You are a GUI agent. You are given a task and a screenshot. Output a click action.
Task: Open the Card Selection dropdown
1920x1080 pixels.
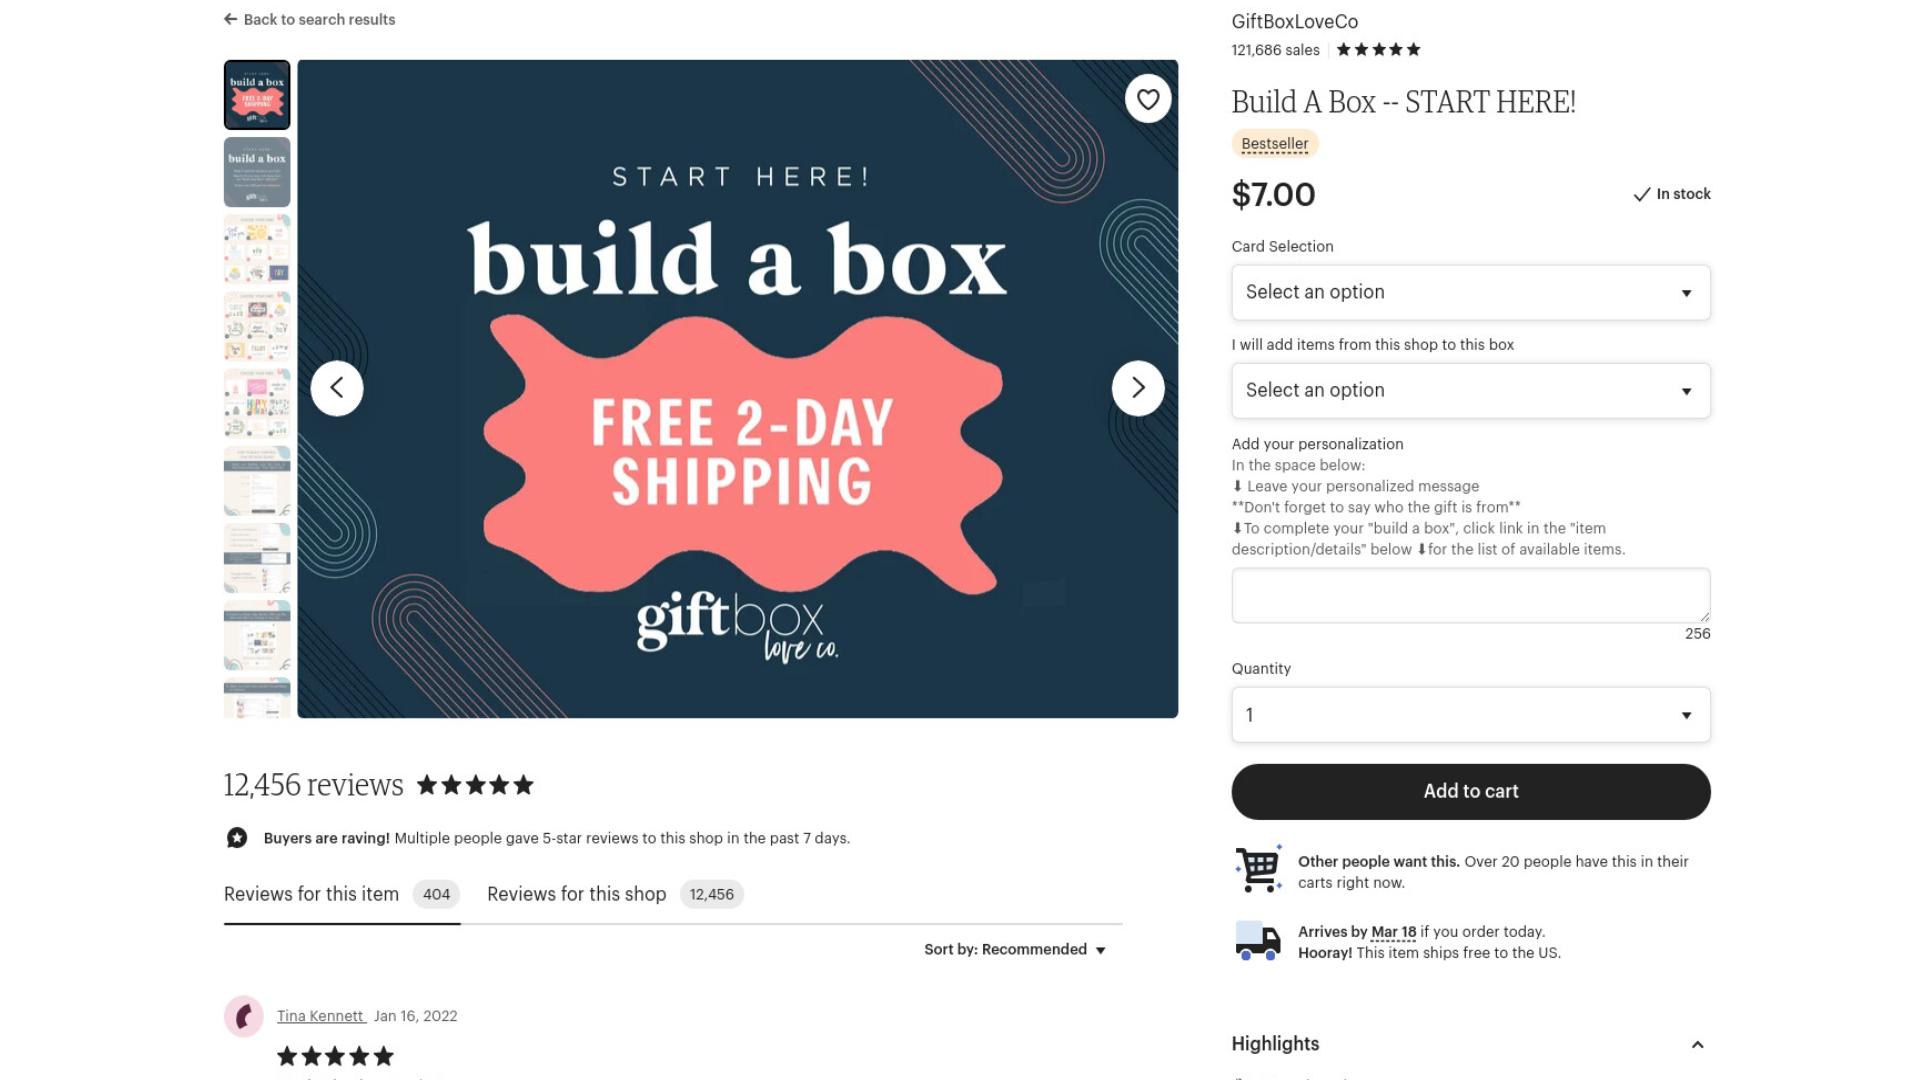1470,292
